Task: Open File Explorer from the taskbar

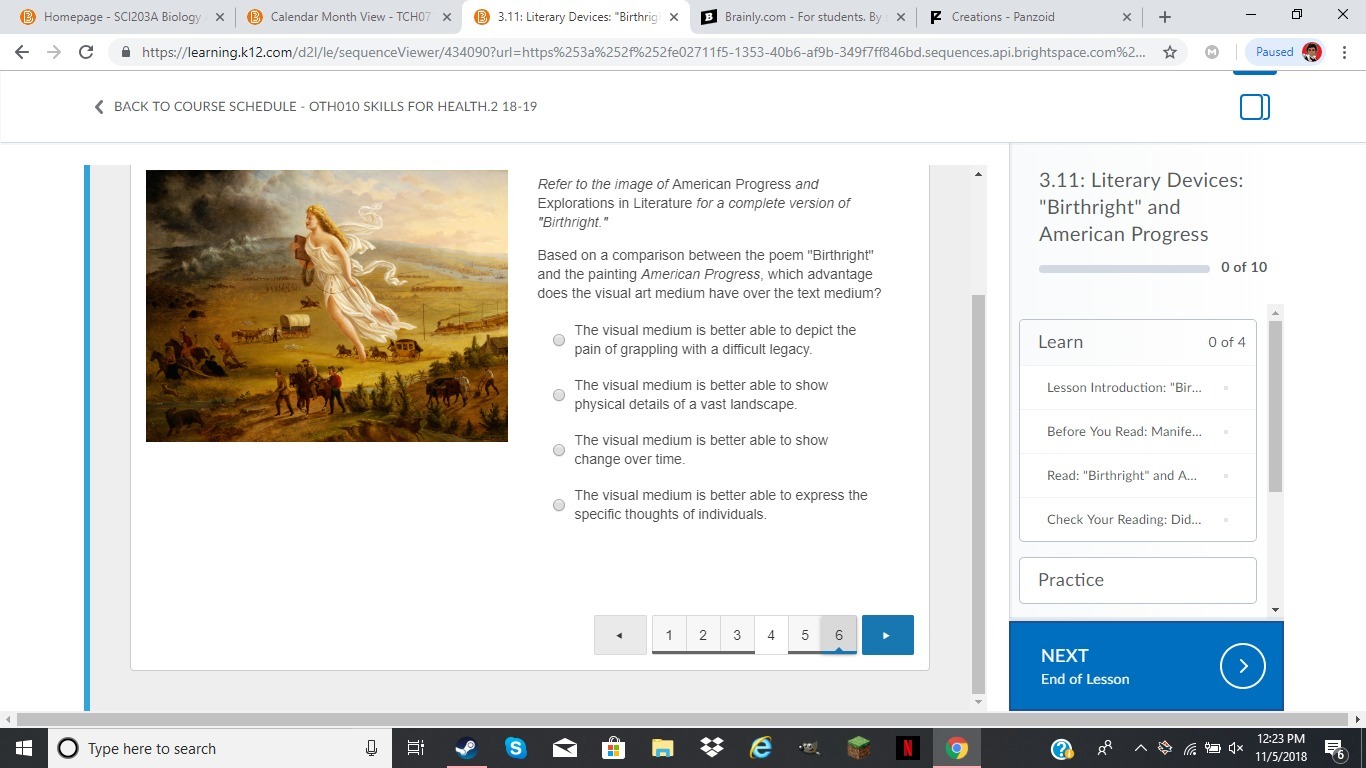Action: coord(662,748)
